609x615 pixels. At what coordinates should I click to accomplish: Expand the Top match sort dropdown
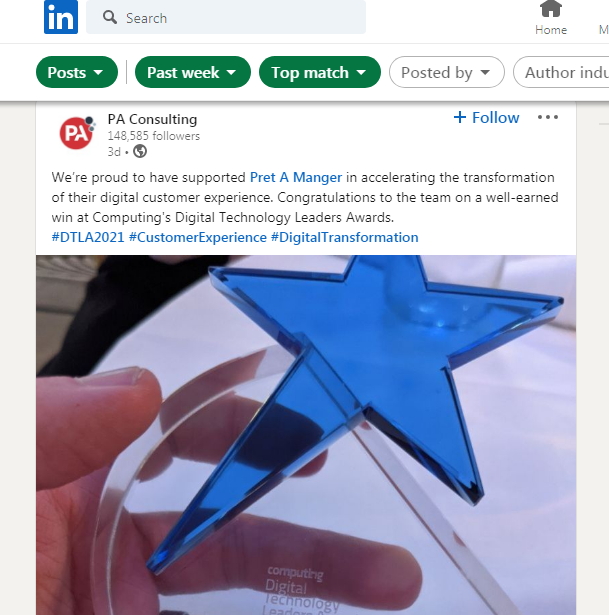[x=320, y=72]
